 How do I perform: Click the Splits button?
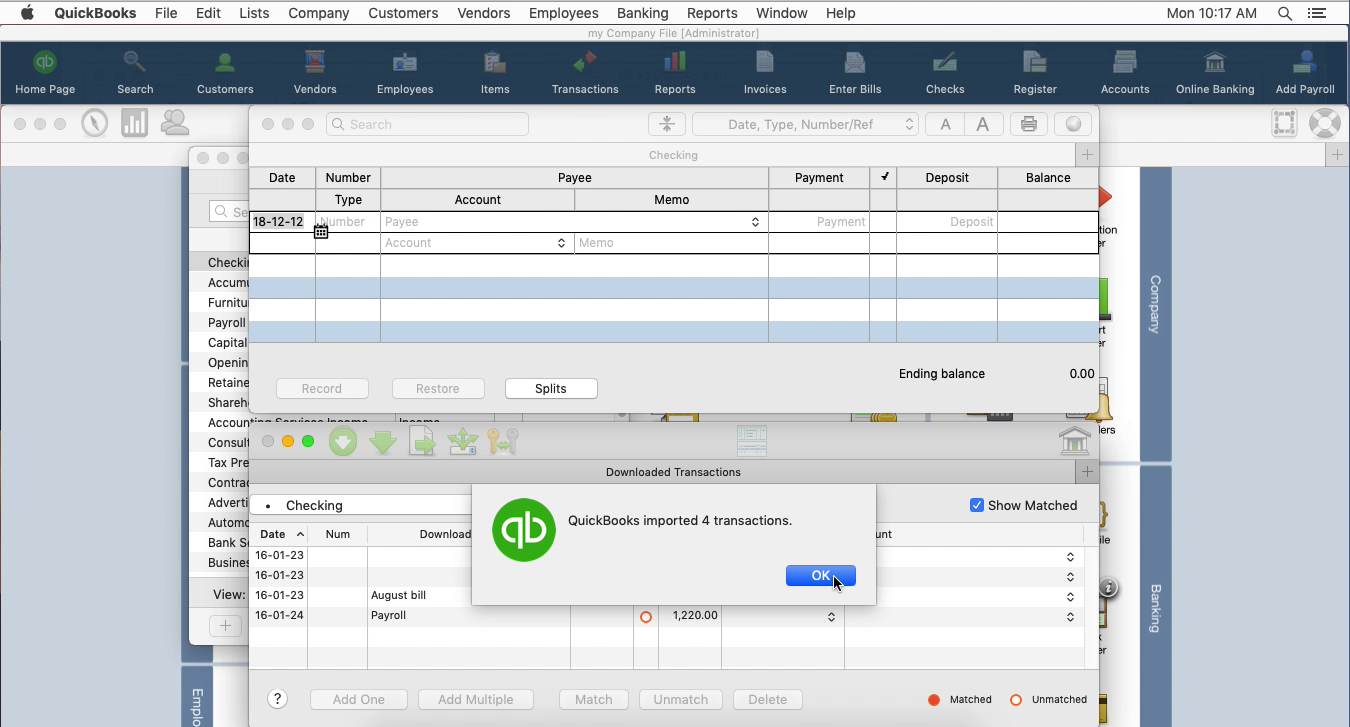[551, 389]
